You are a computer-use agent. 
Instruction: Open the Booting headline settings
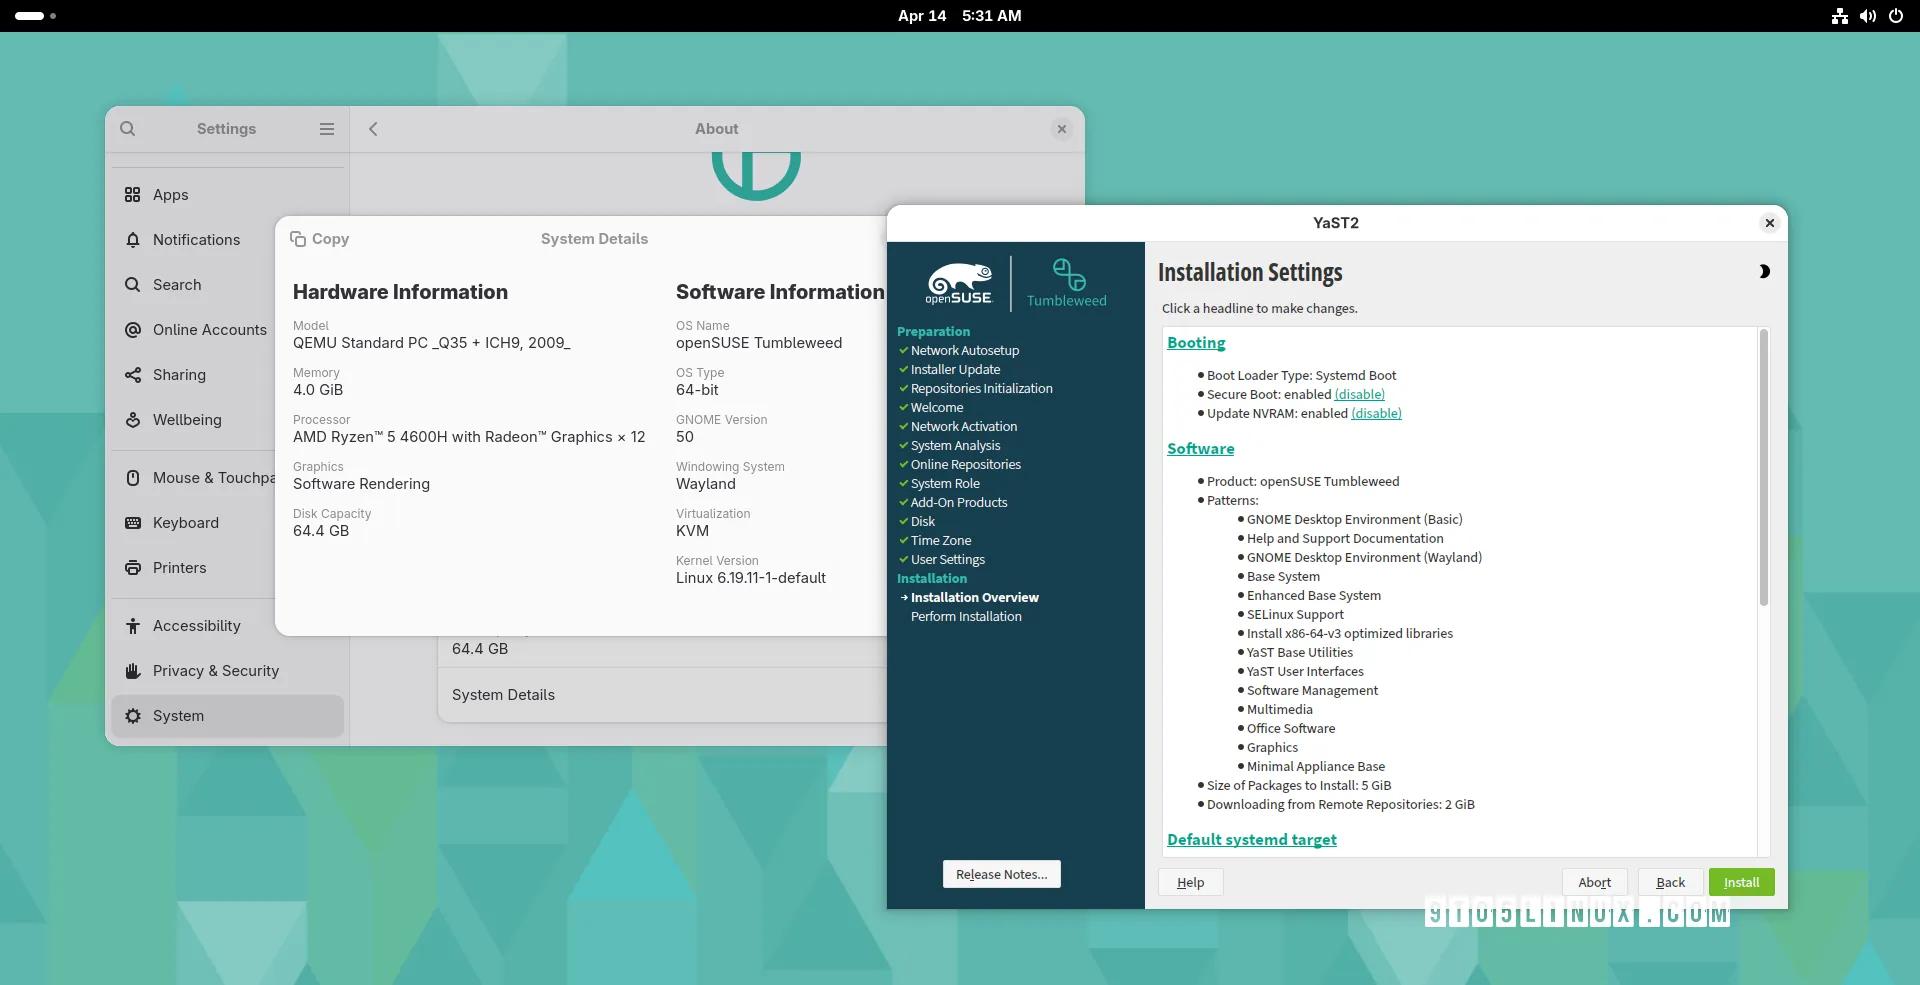click(1196, 343)
